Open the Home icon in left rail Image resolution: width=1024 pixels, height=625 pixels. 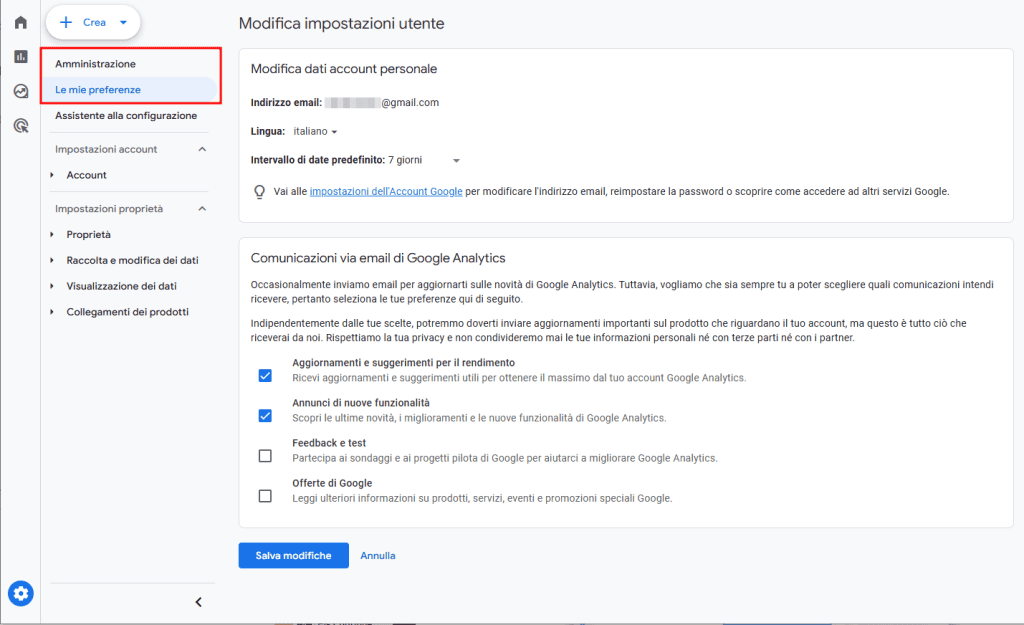point(21,23)
